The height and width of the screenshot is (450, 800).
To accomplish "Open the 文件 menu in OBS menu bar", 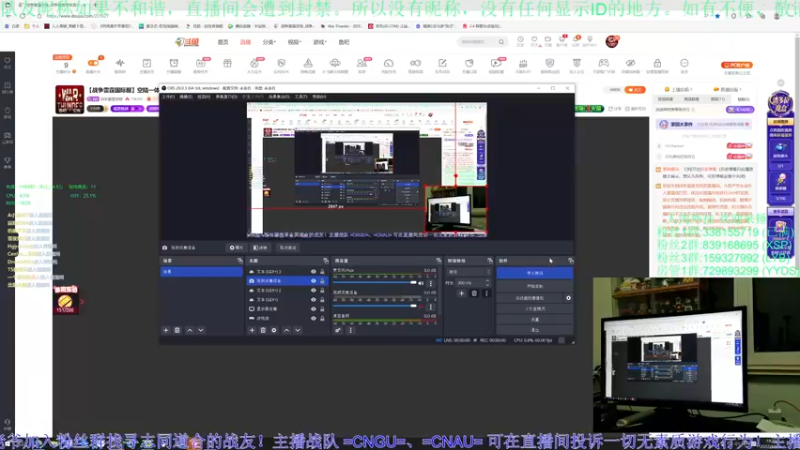I will pos(168,97).
